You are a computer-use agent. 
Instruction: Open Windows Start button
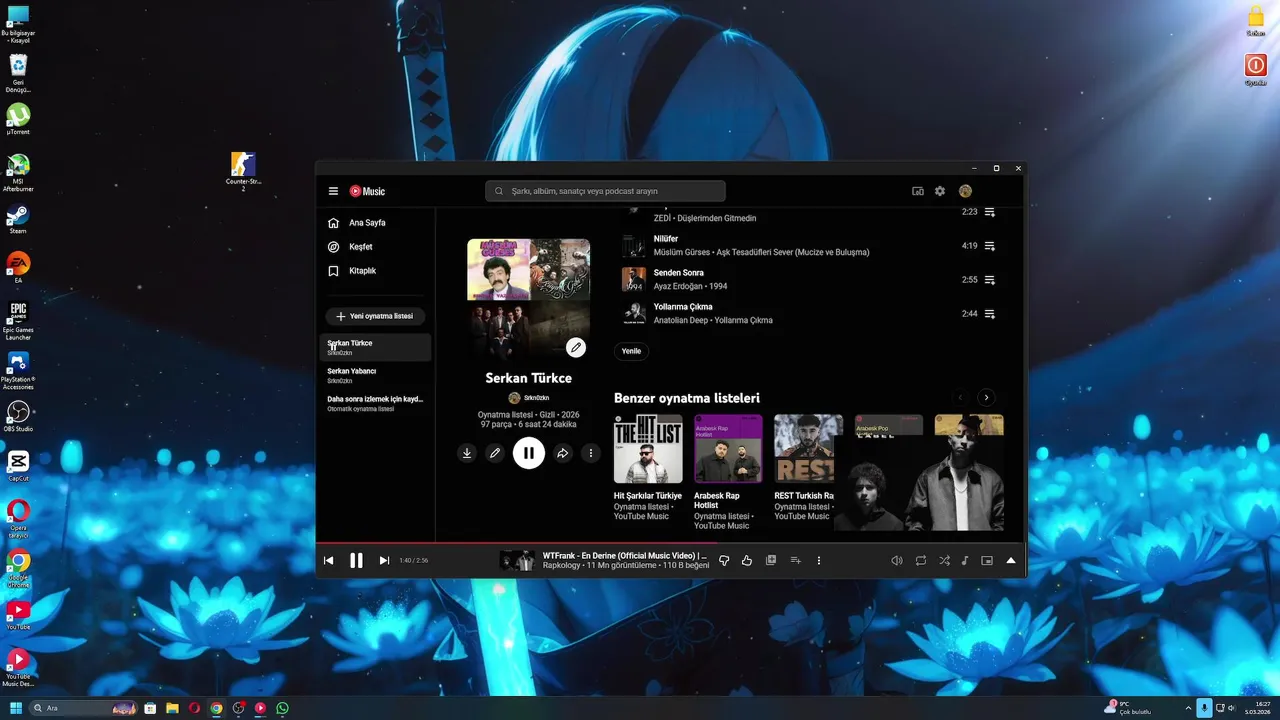click(16, 708)
